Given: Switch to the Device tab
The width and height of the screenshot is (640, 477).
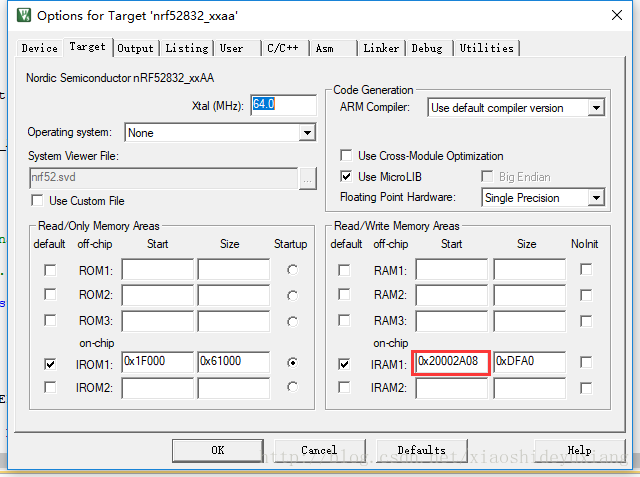Looking at the screenshot, I should (x=40, y=48).
